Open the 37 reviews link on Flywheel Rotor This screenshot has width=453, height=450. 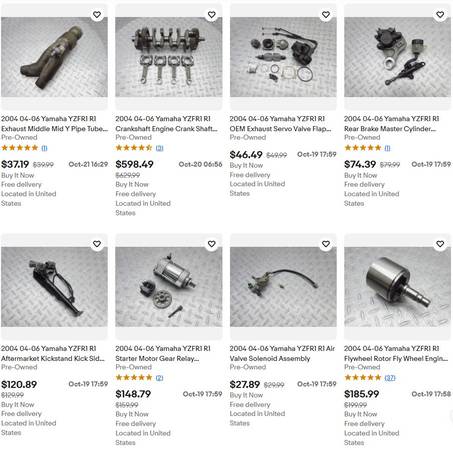(390, 378)
